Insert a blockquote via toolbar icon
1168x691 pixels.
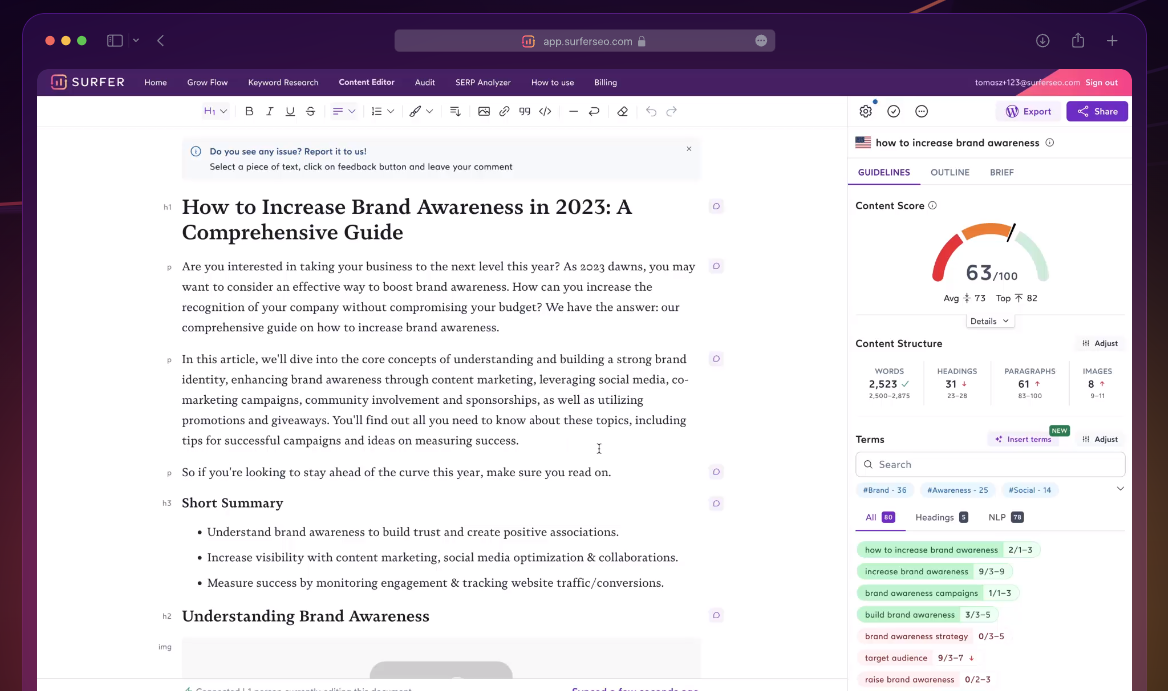[x=524, y=112]
